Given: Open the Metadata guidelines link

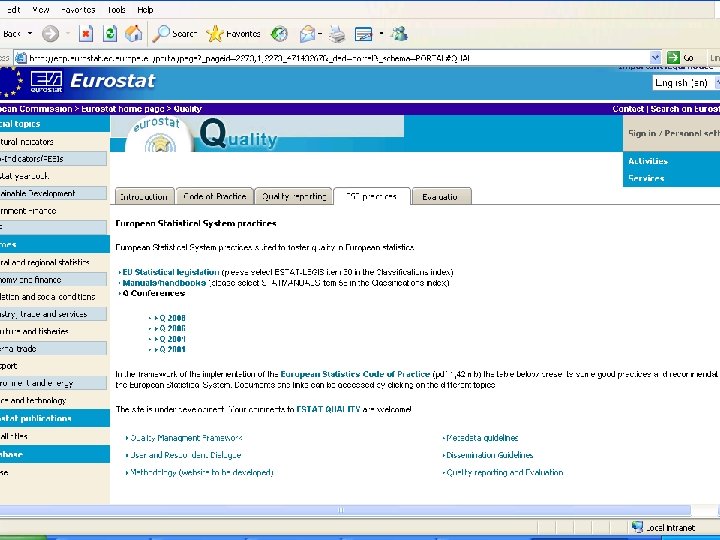Looking at the screenshot, I should [482, 438].
